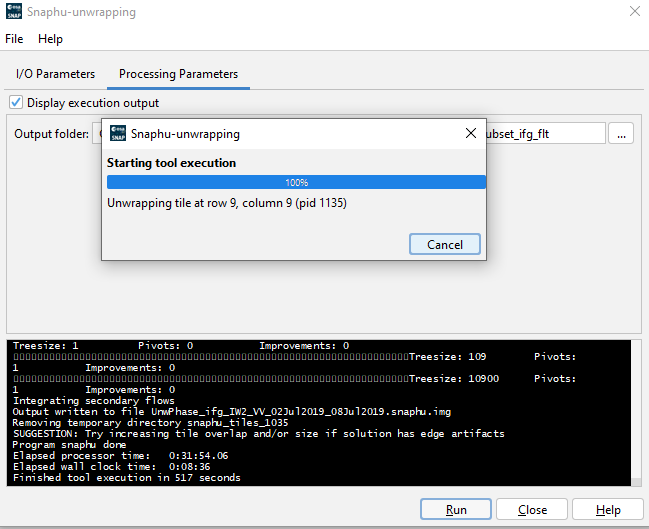Click the SNAP icon in main title bar

point(14,12)
